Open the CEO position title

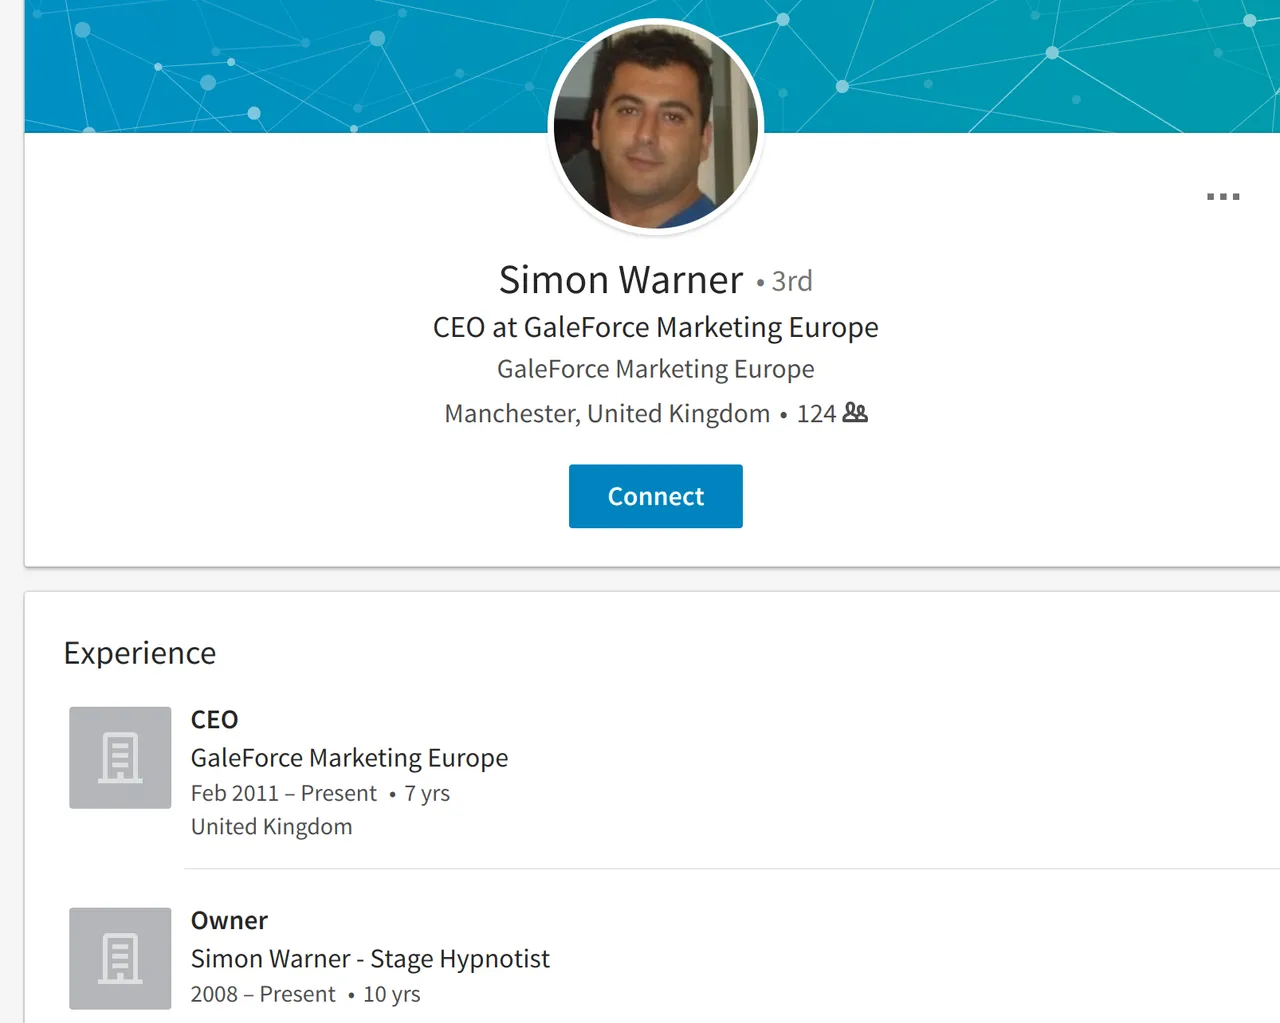point(215,720)
